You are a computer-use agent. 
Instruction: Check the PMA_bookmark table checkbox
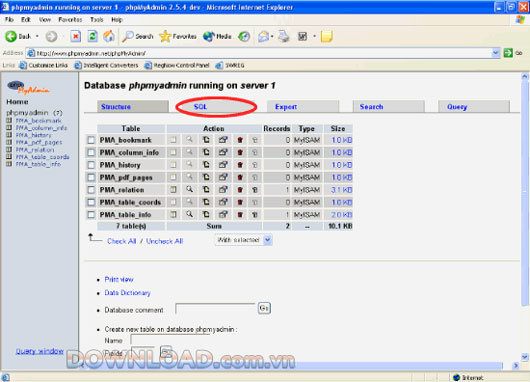click(91, 140)
